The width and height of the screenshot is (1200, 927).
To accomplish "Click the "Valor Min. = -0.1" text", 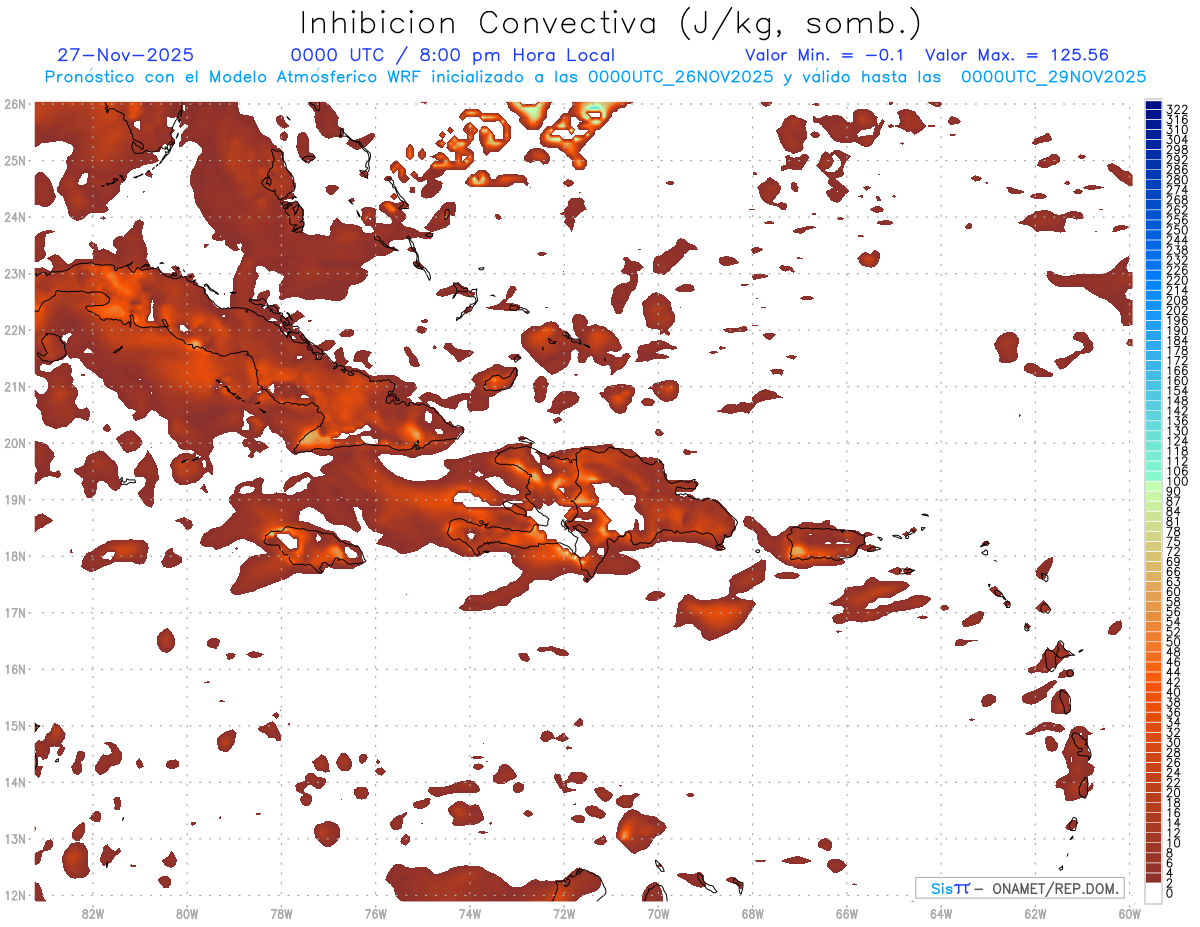I will [x=825, y=56].
